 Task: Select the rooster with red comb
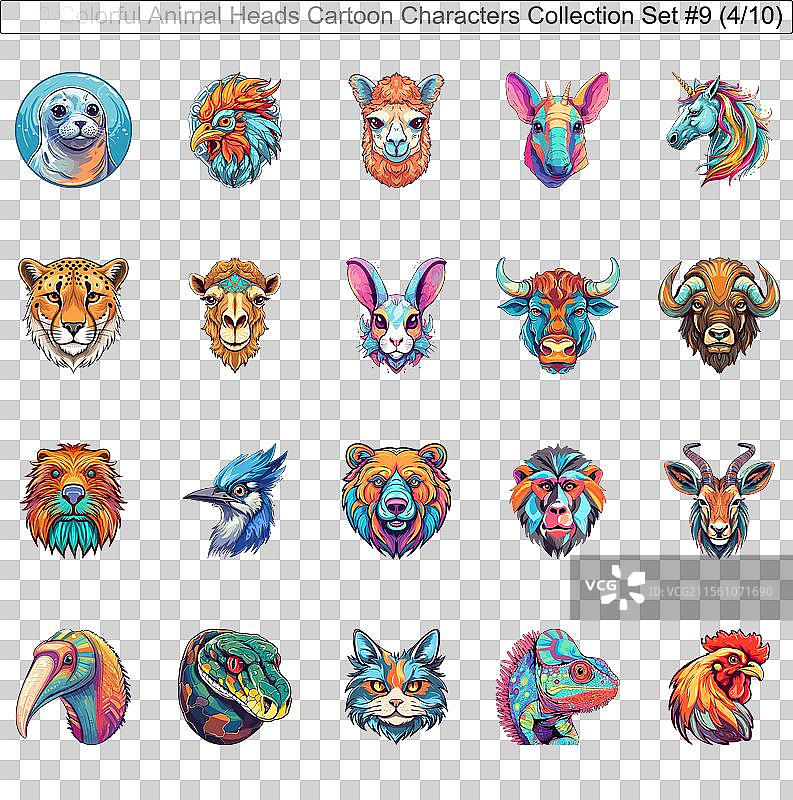(717, 685)
